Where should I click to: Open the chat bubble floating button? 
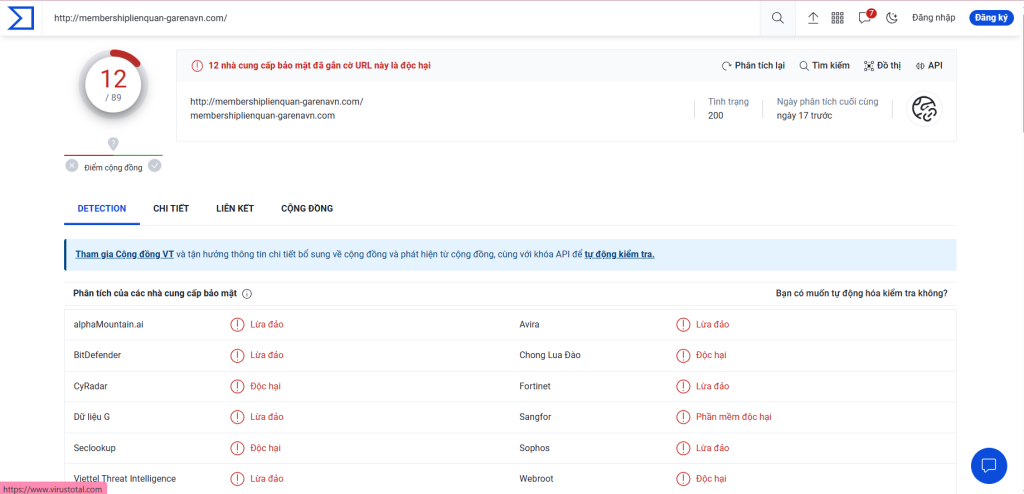pyautogui.click(x=989, y=465)
